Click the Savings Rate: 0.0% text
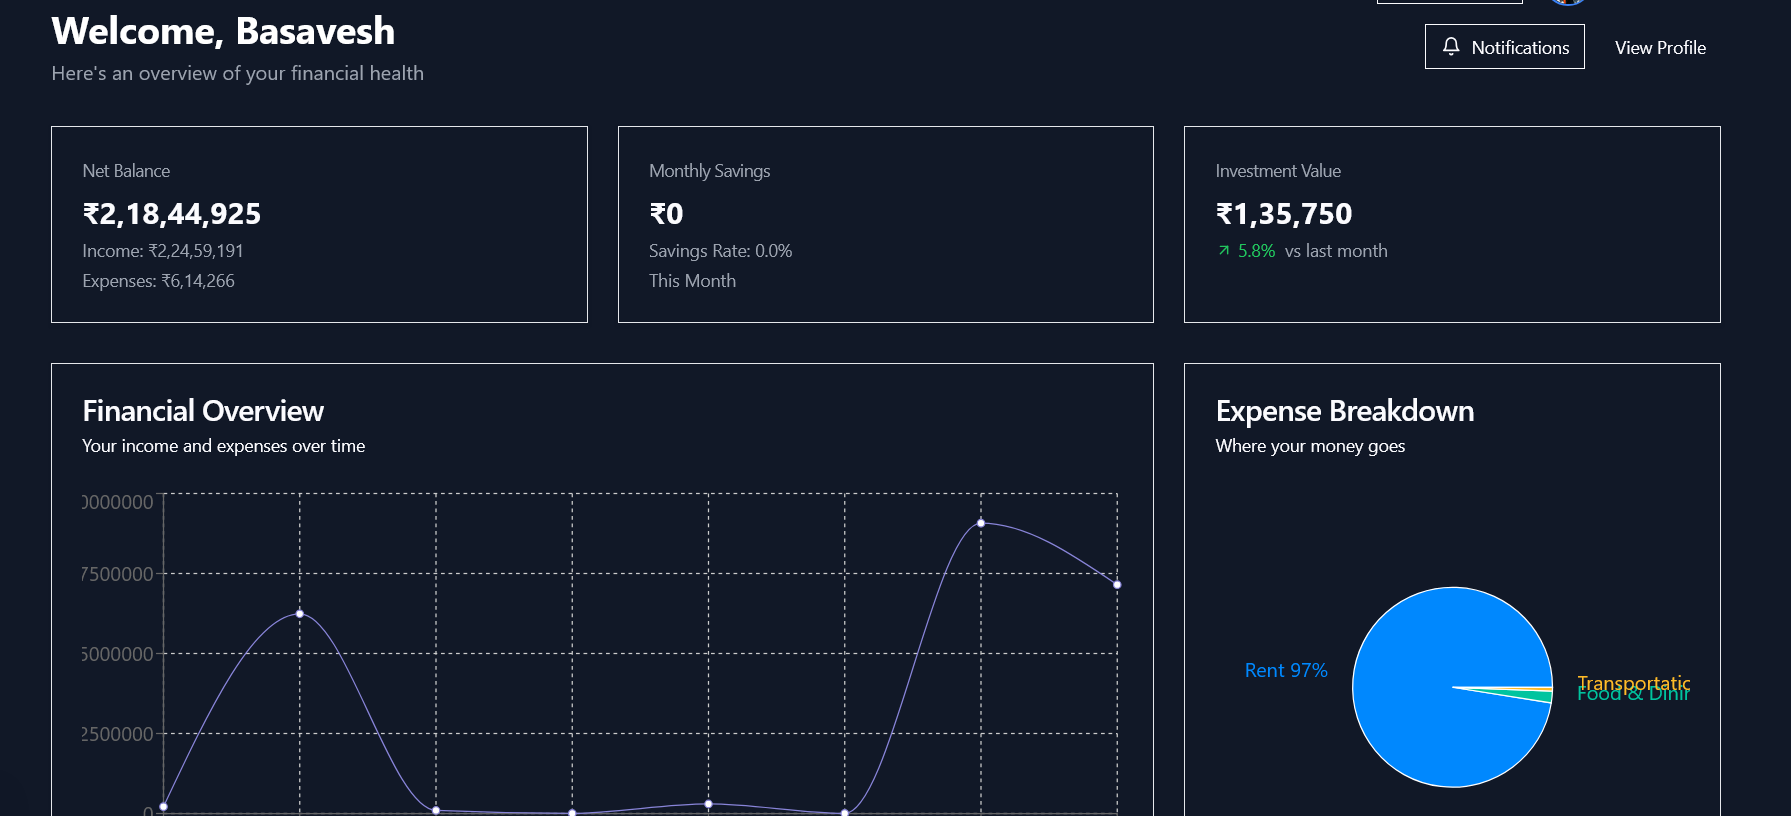The height and width of the screenshot is (816, 1791). (x=720, y=251)
